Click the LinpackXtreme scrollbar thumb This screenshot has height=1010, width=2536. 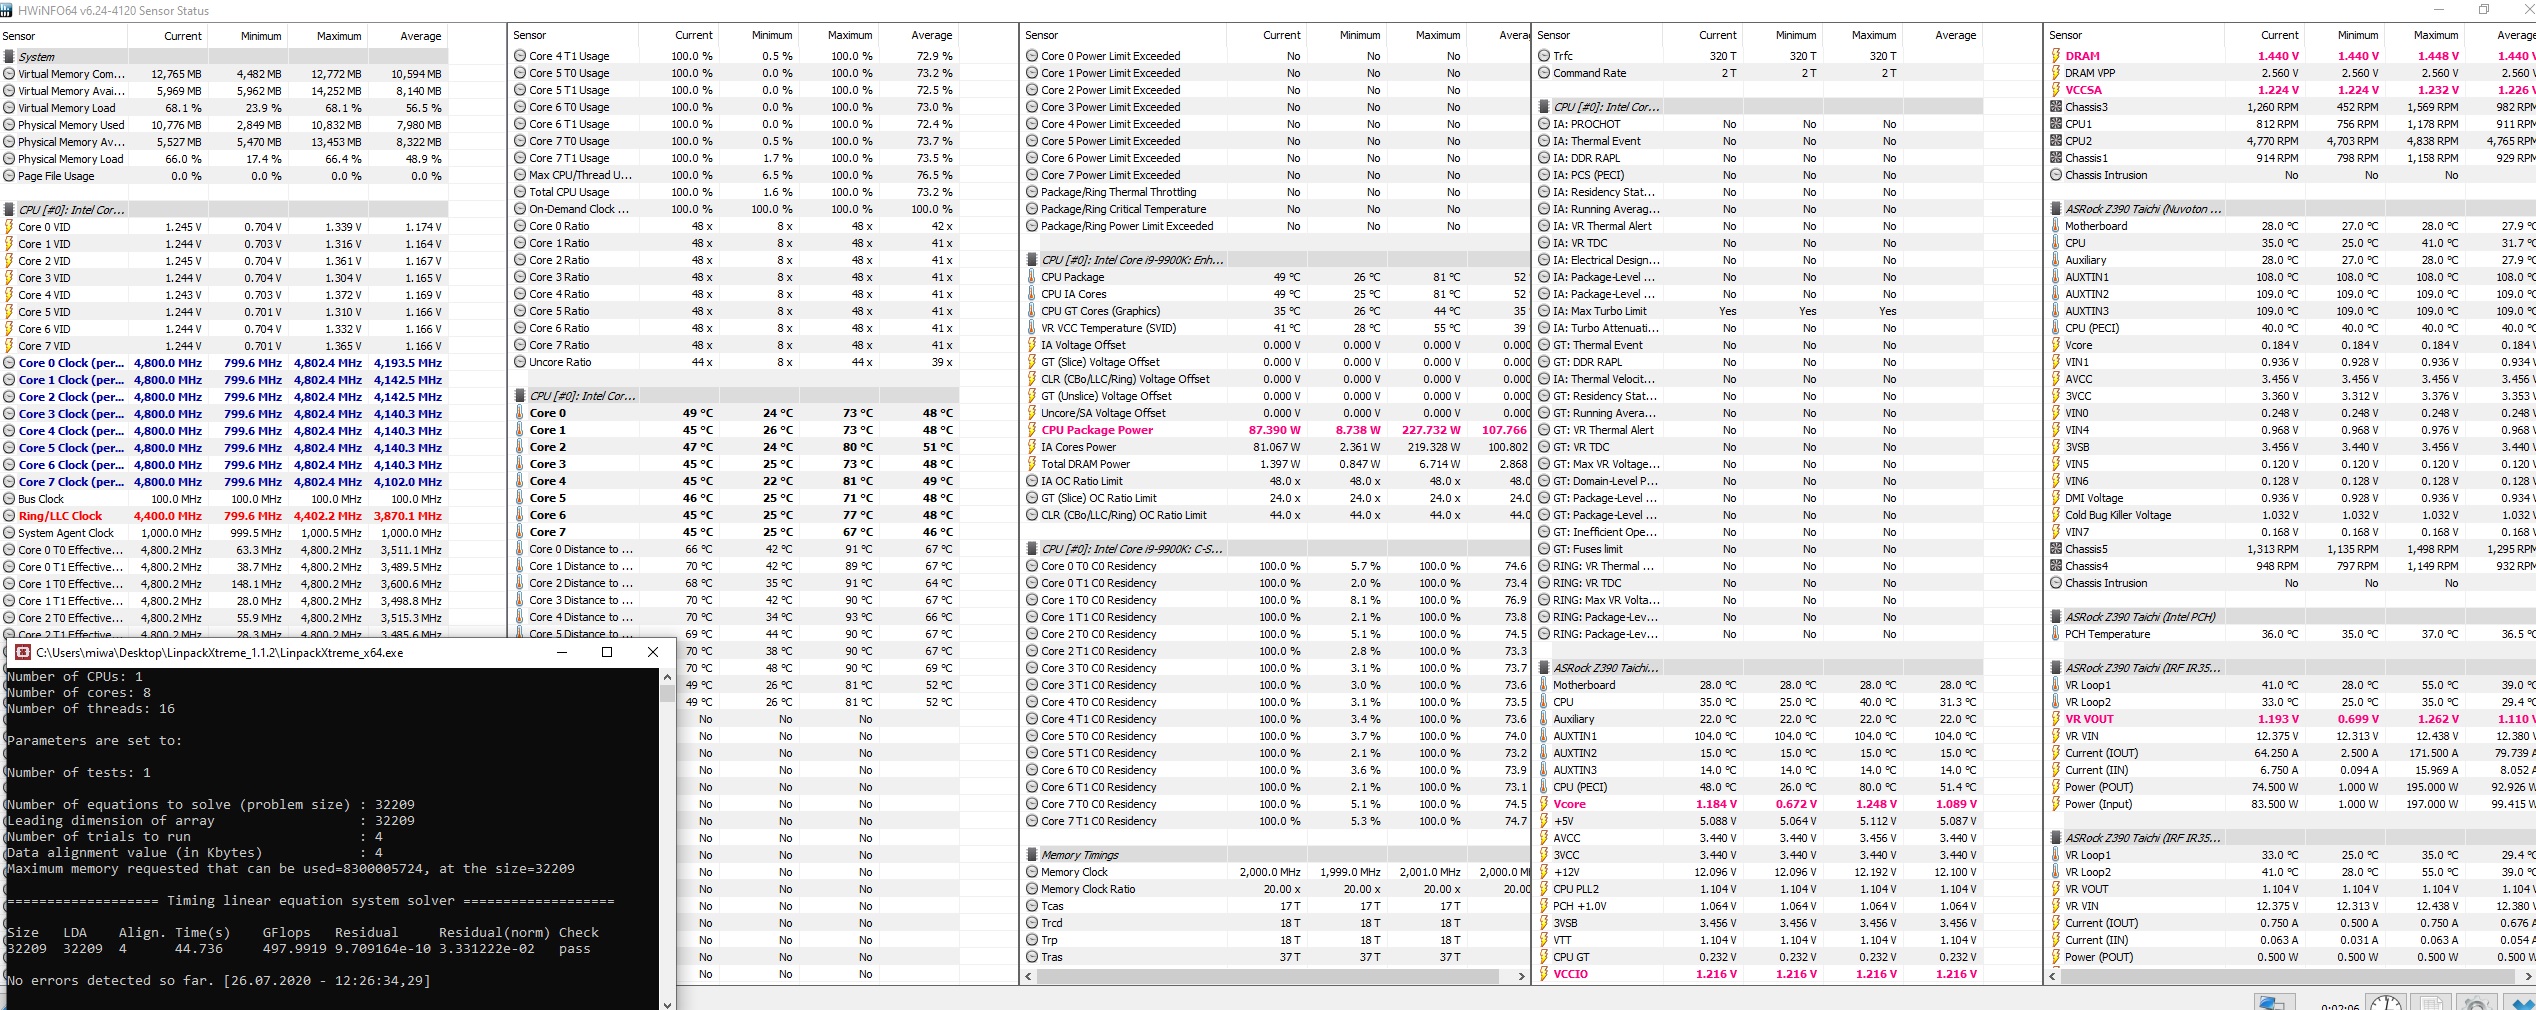667,693
